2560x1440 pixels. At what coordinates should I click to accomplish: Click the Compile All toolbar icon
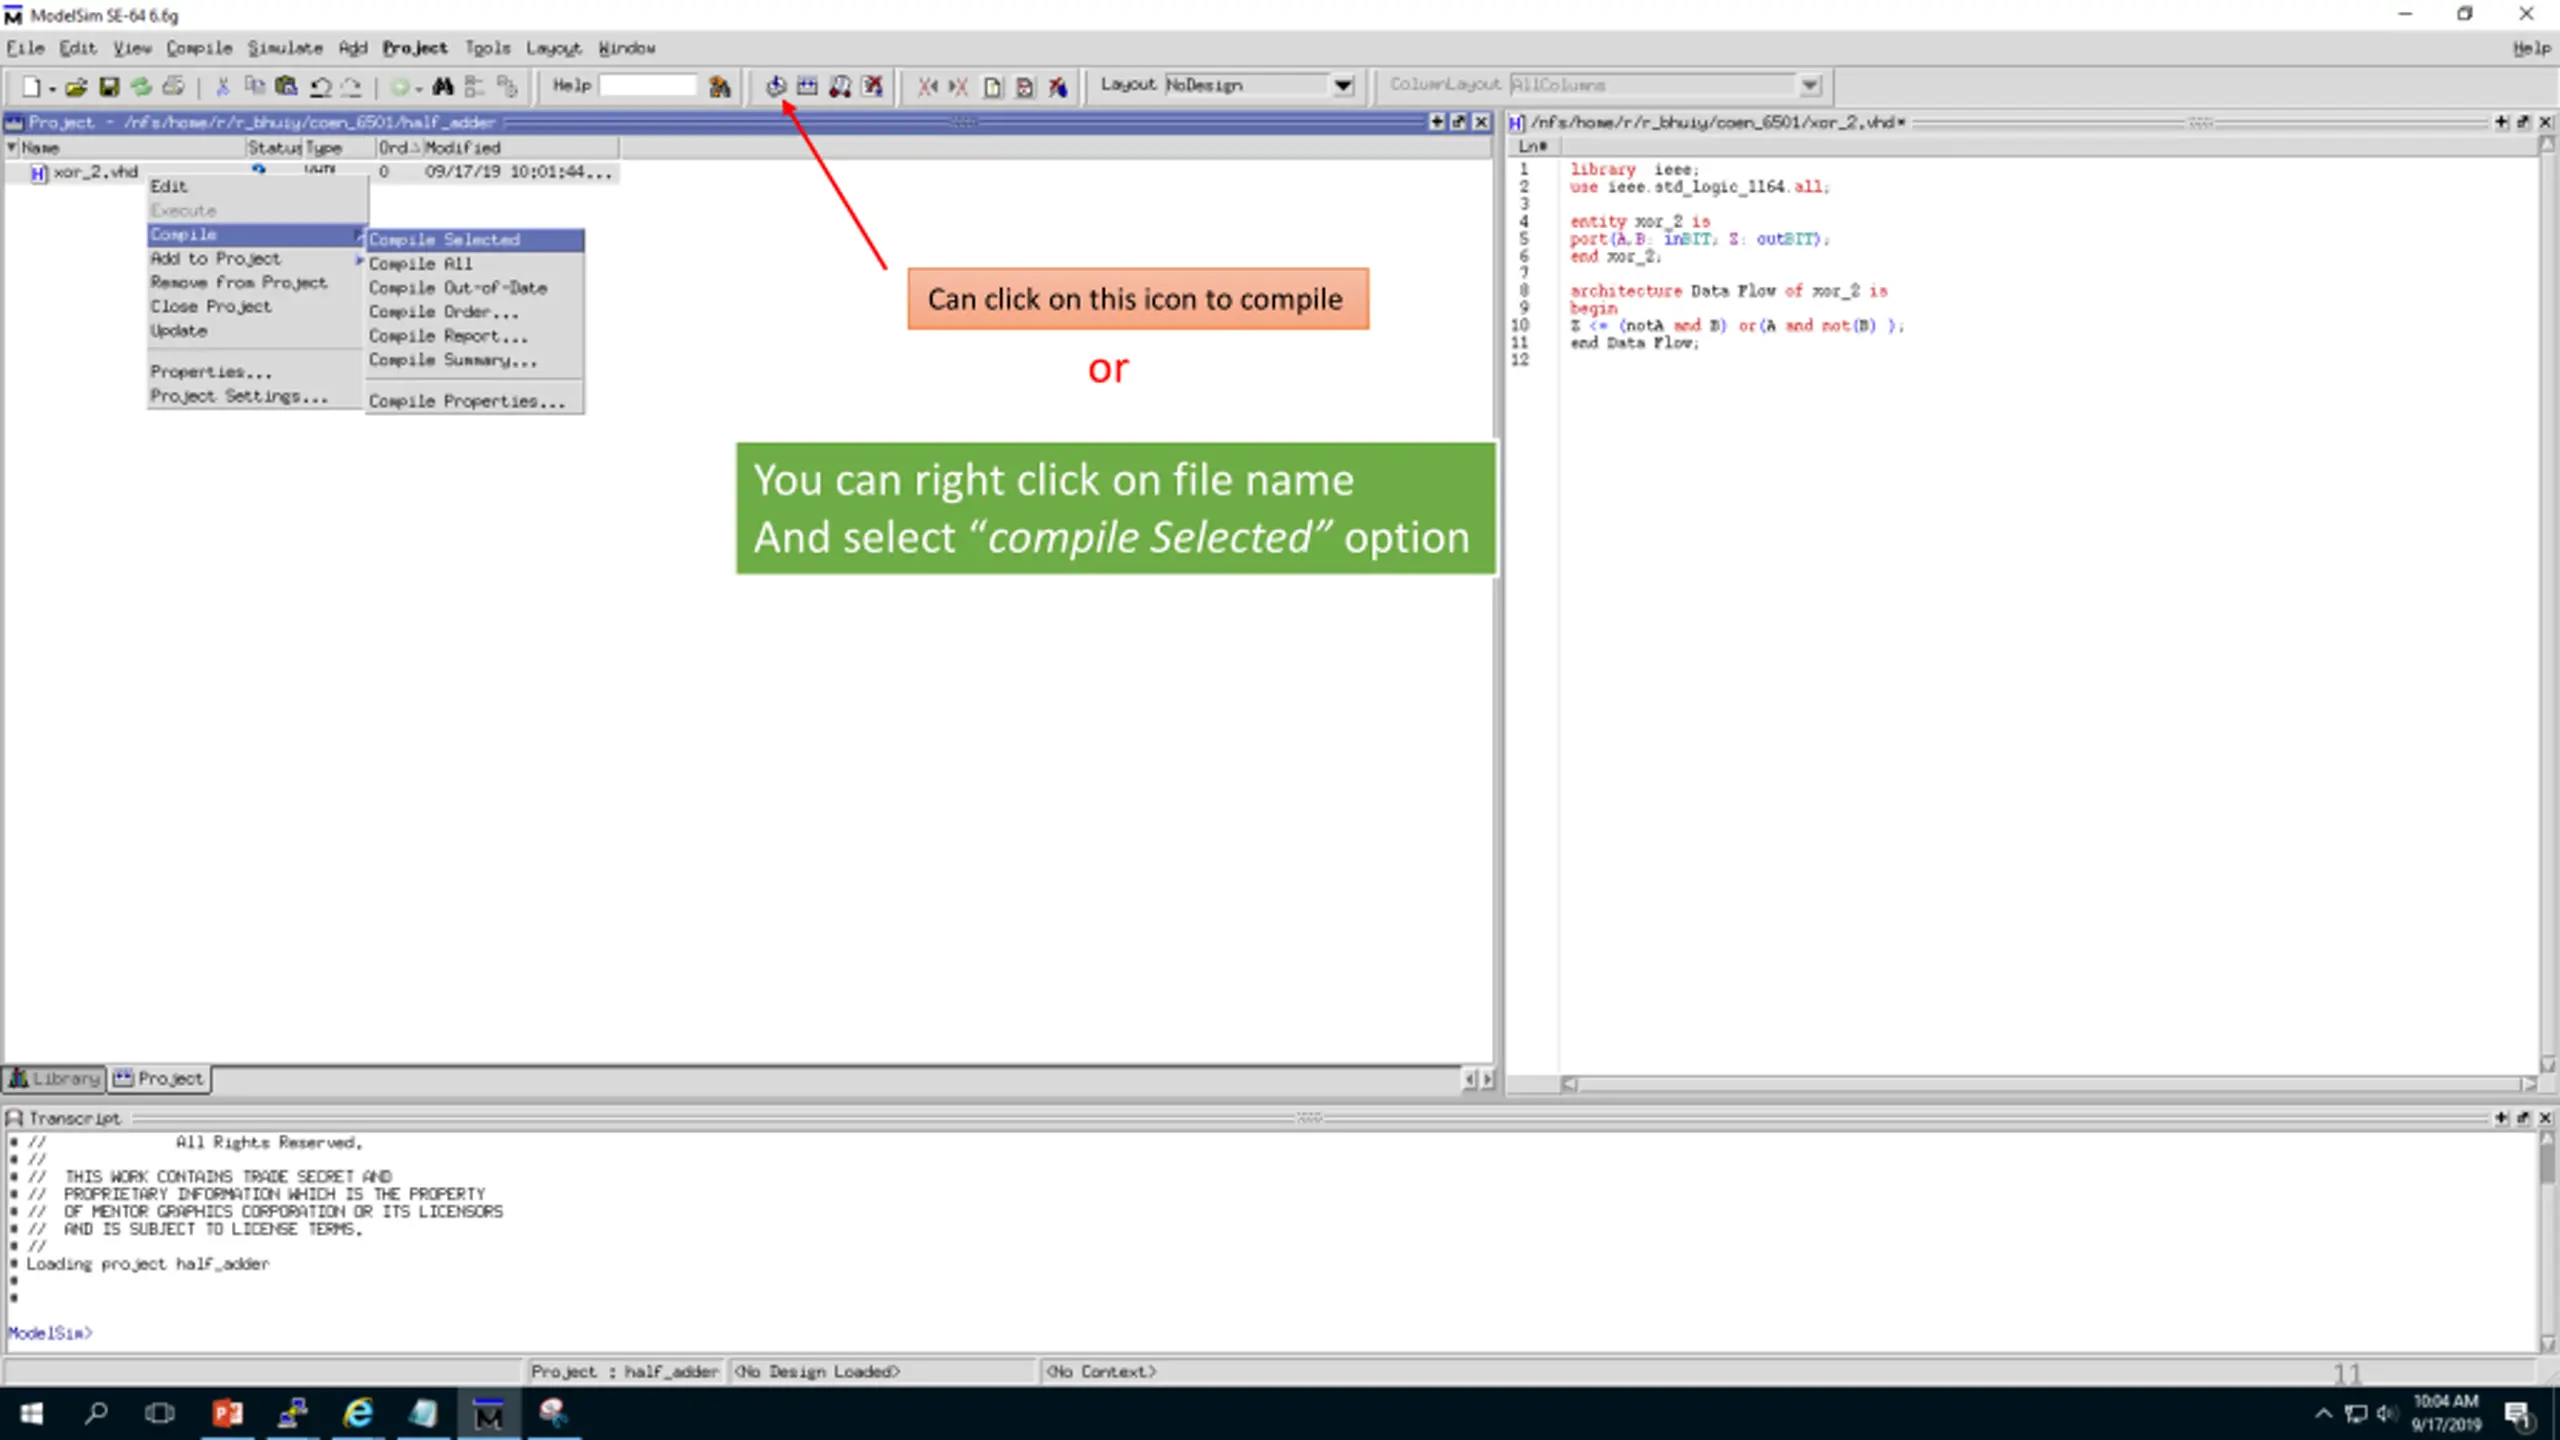[807, 87]
